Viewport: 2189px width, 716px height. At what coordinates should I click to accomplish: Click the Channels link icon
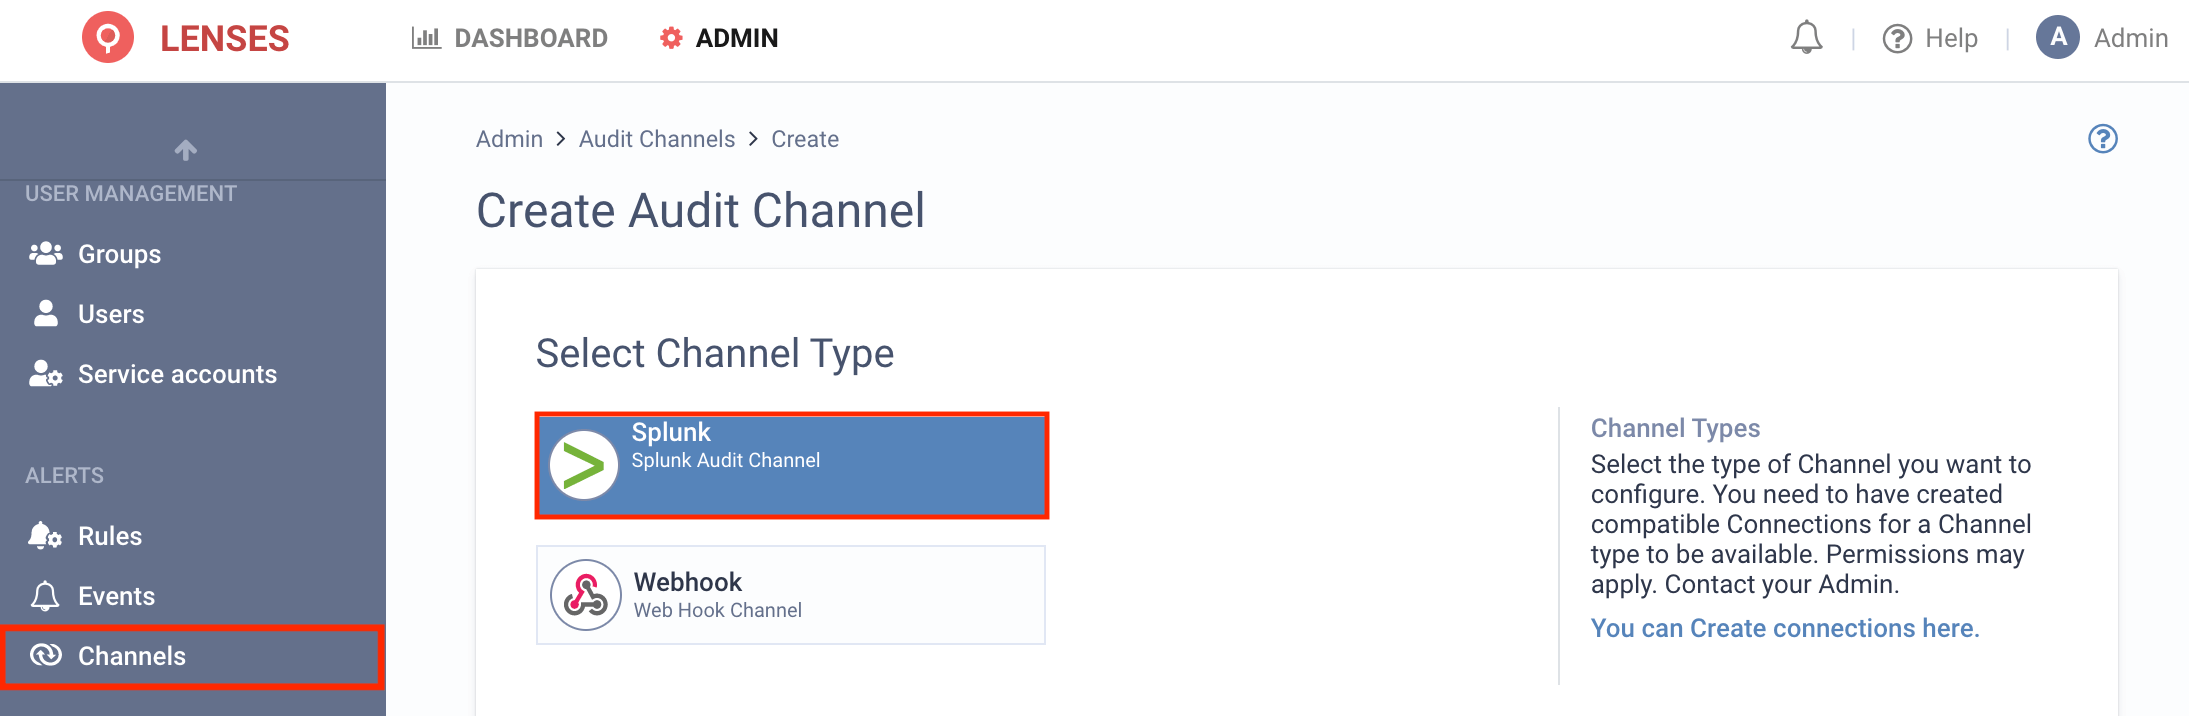coord(46,655)
